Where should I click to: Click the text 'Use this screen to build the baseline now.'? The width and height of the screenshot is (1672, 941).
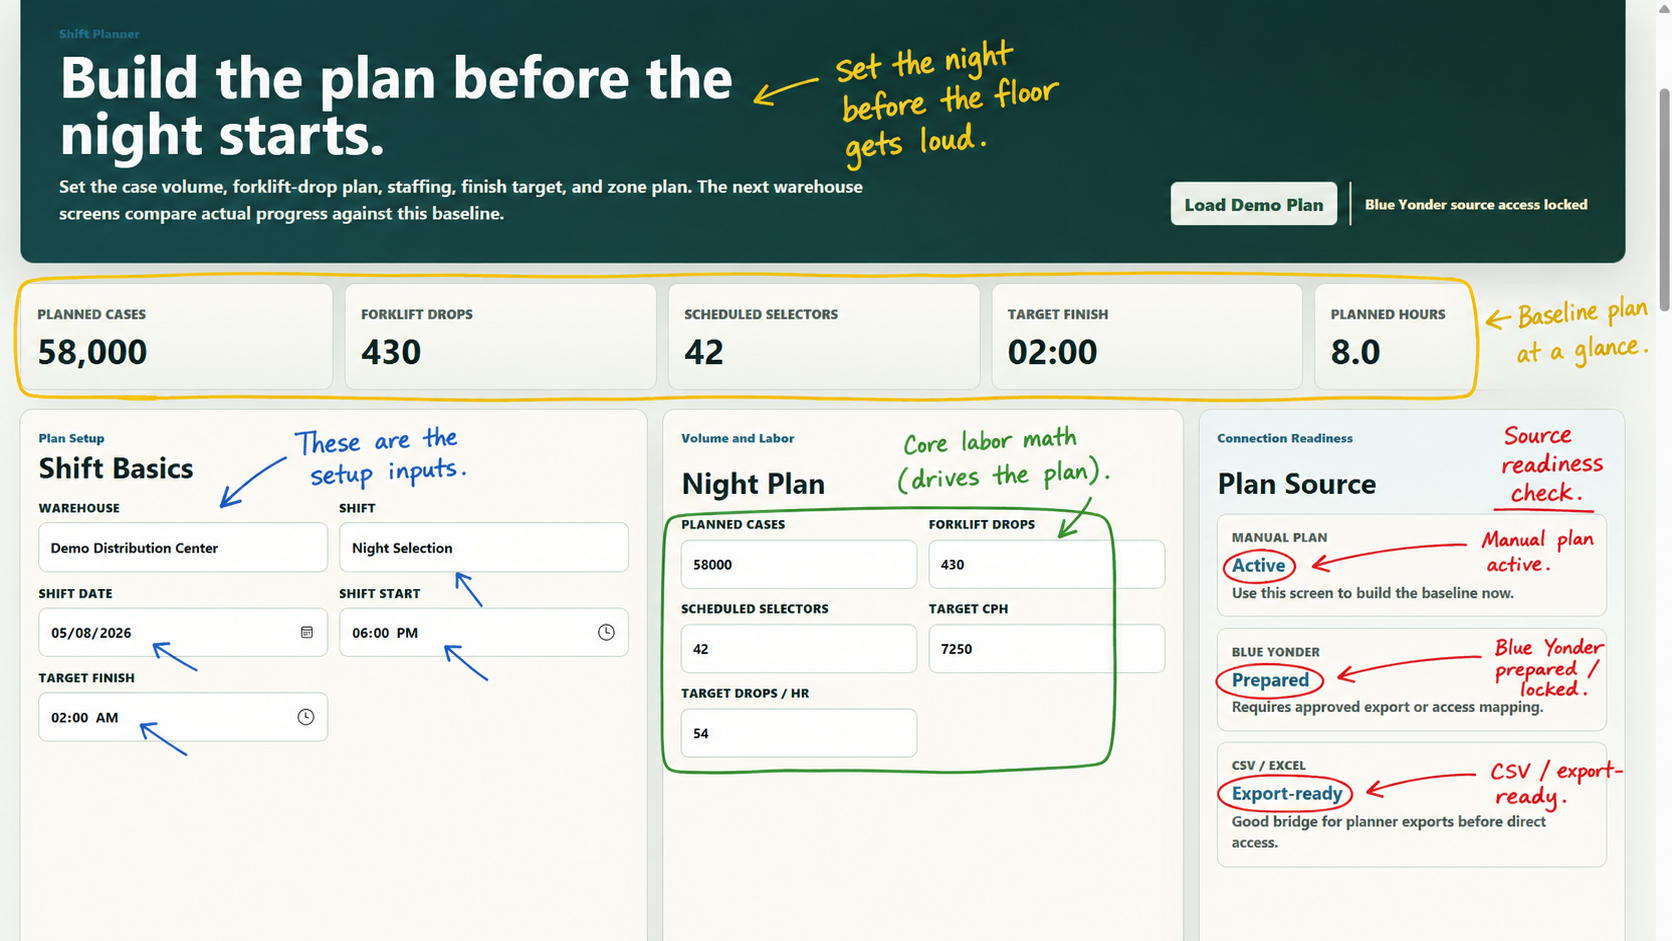point(1372,593)
